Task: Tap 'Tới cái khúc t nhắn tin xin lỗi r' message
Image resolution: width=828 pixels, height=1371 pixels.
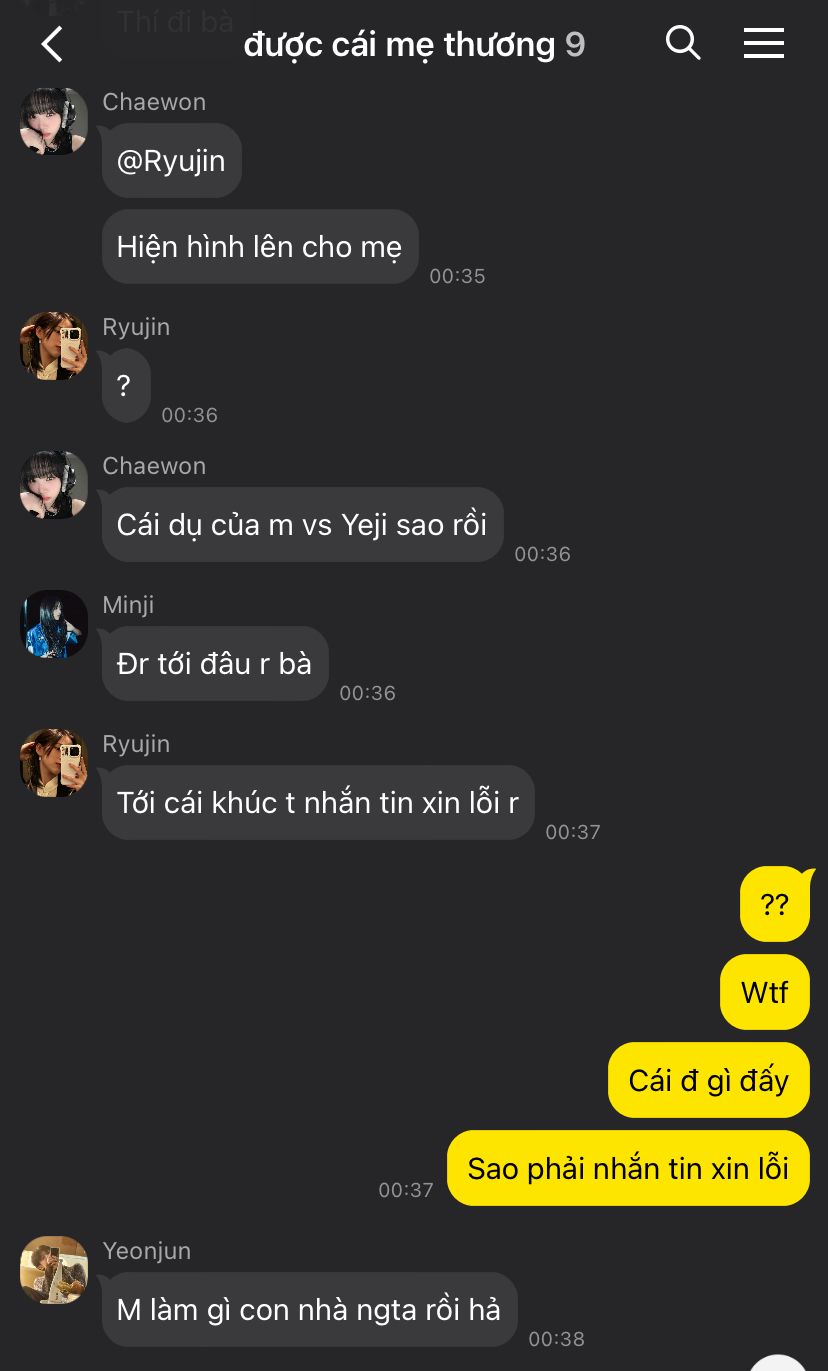Action: 318,803
